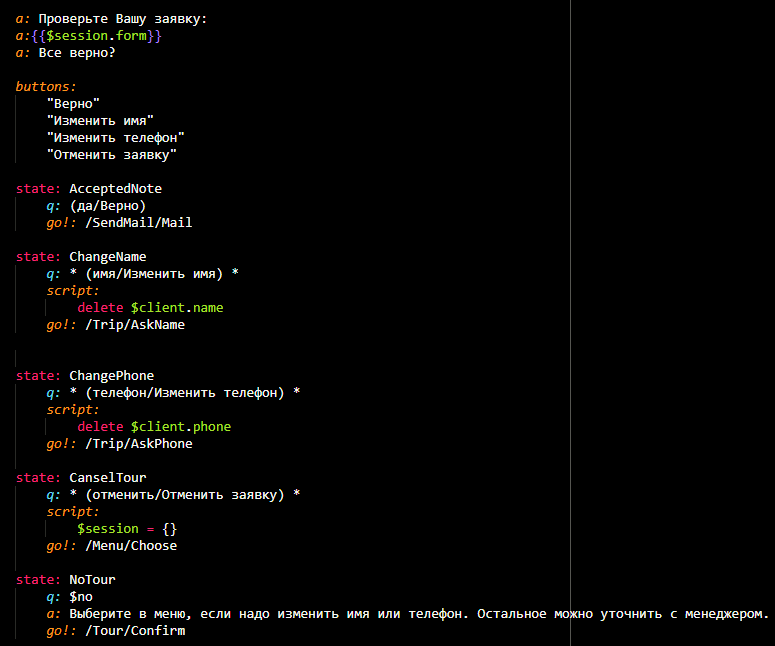Click the state name ChangePhone

click(x=112, y=376)
